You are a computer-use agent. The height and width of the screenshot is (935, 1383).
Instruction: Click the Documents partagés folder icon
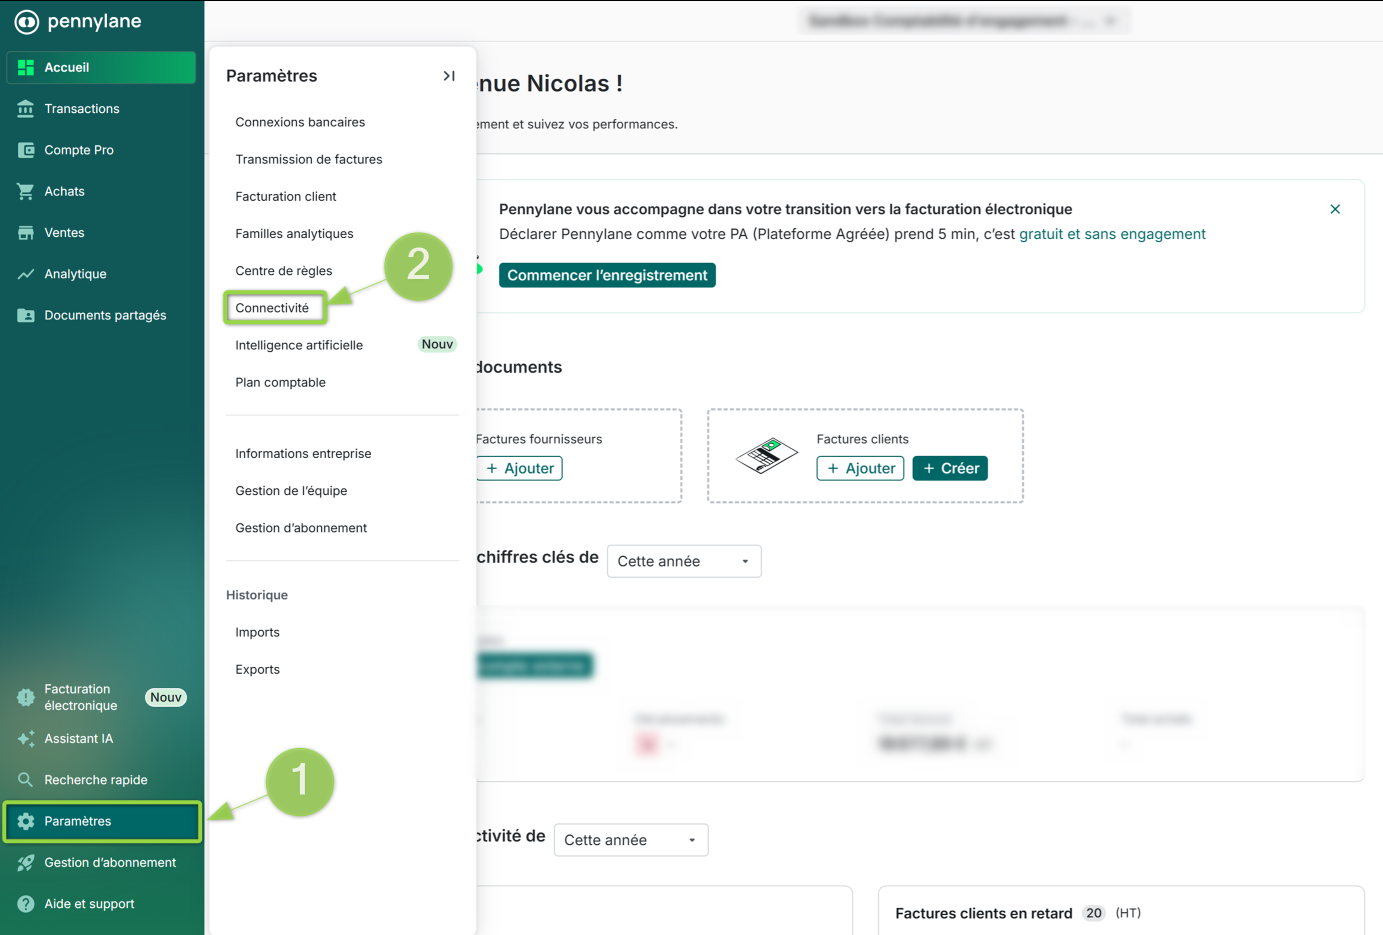coord(26,315)
